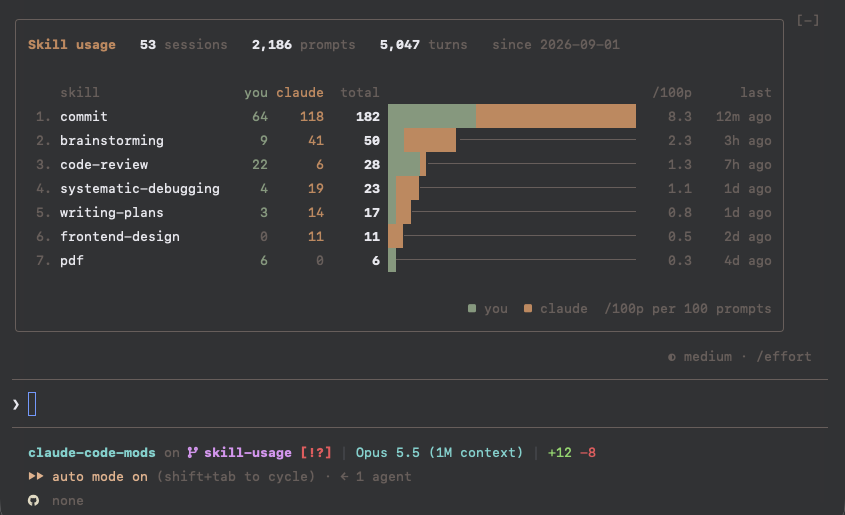Click '8.3' rate in commit row

(680, 116)
